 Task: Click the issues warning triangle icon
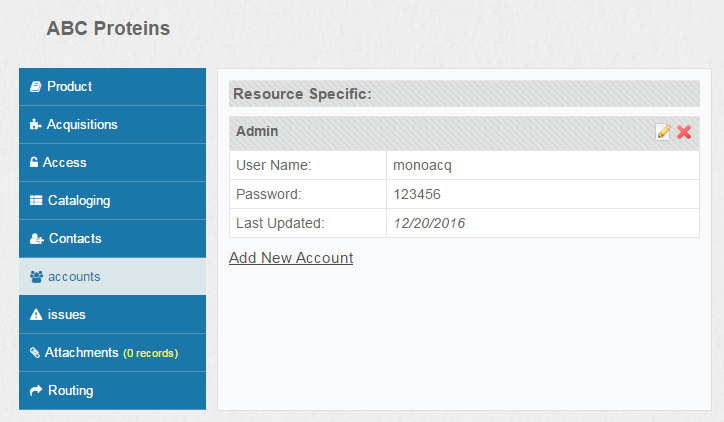point(36,314)
